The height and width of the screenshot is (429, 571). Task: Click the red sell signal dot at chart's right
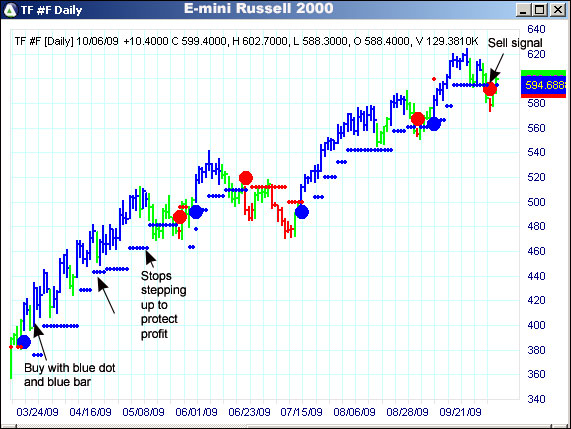490,88
